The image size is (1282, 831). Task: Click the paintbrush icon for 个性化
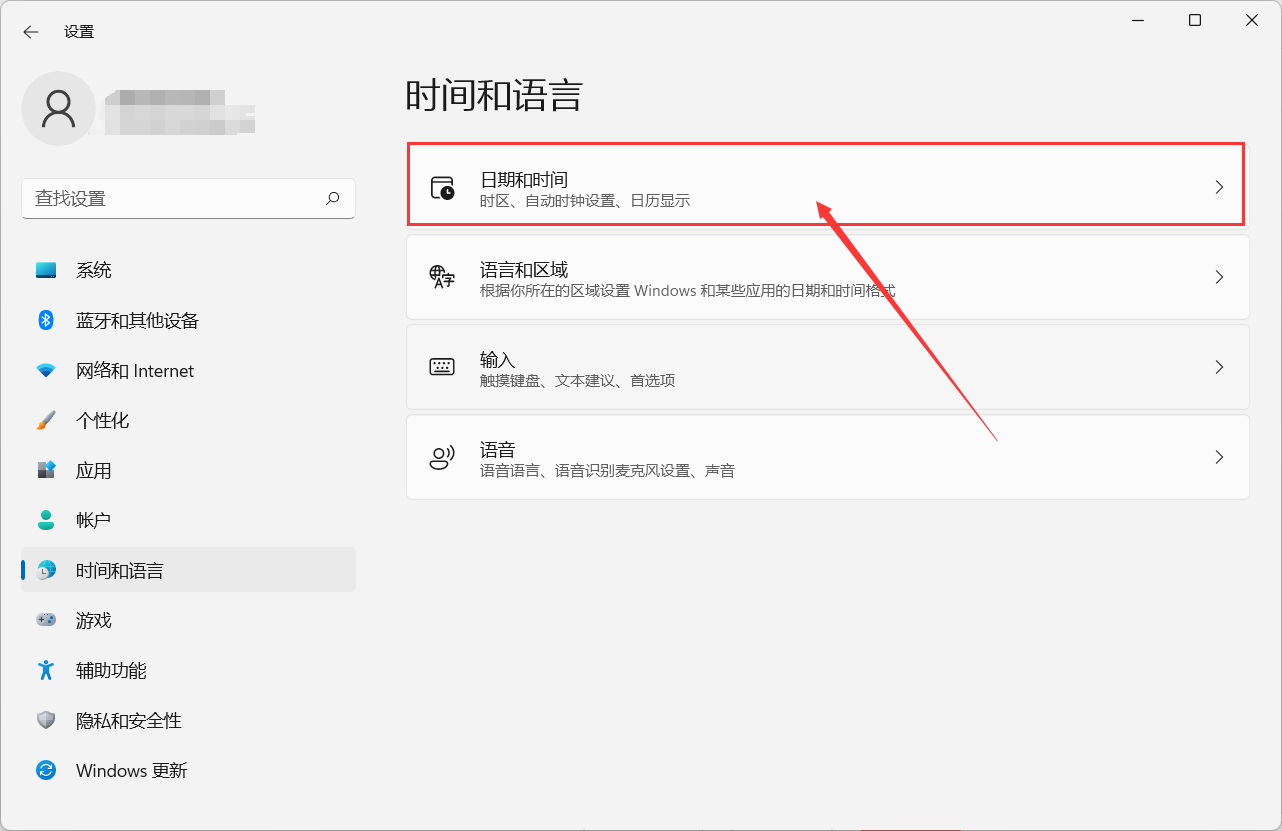[x=46, y=420]
